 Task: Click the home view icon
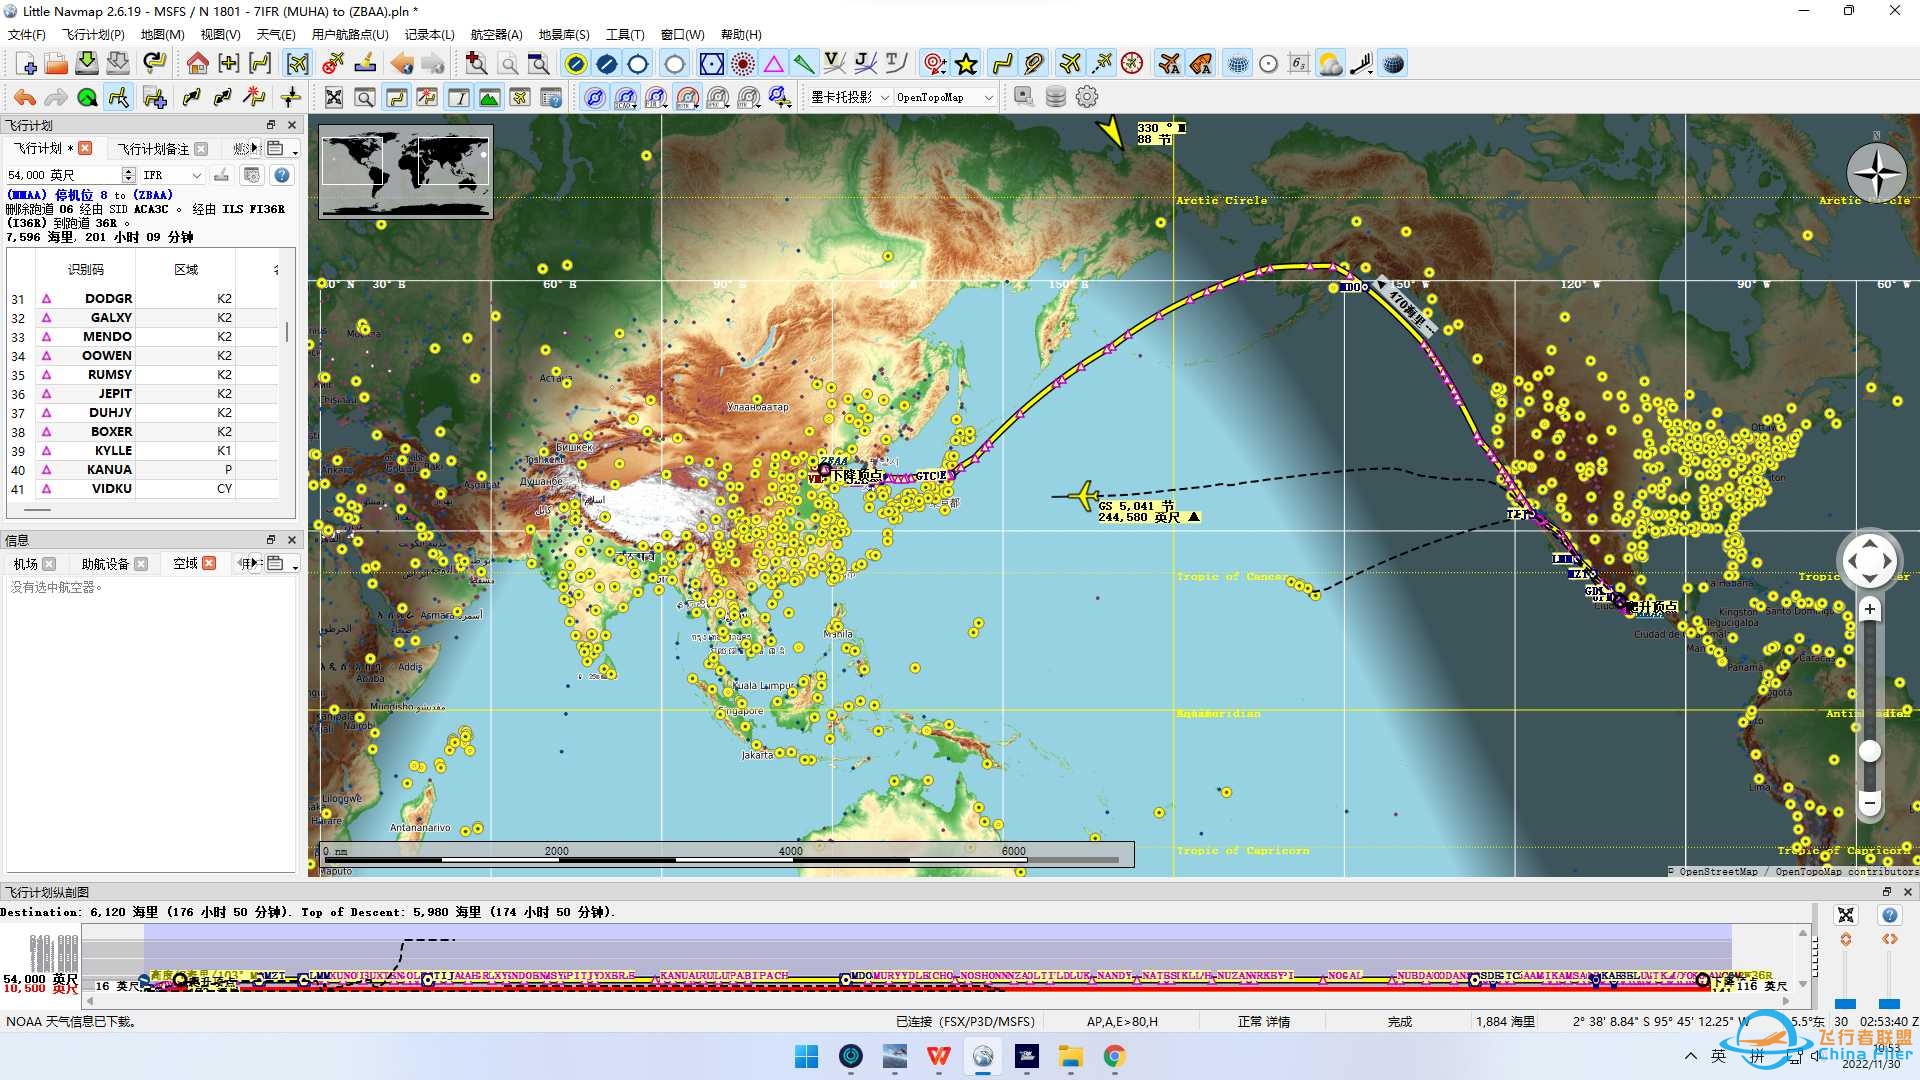click(197, 64)
